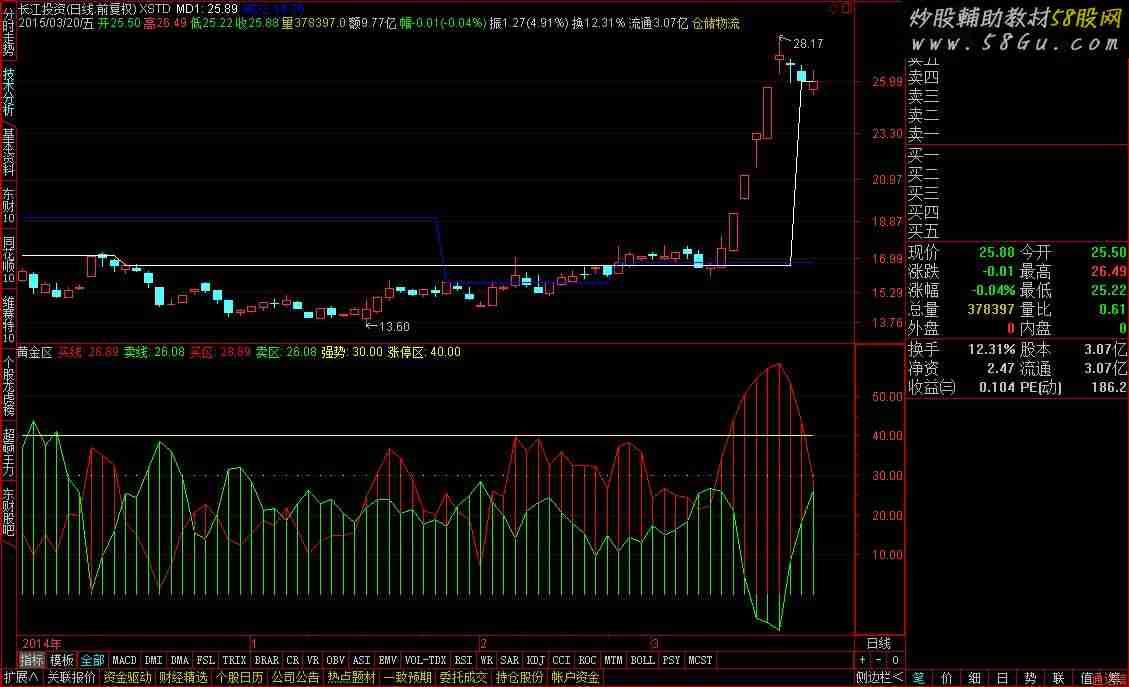Select the 指标 tab

[x=32, y=660]
